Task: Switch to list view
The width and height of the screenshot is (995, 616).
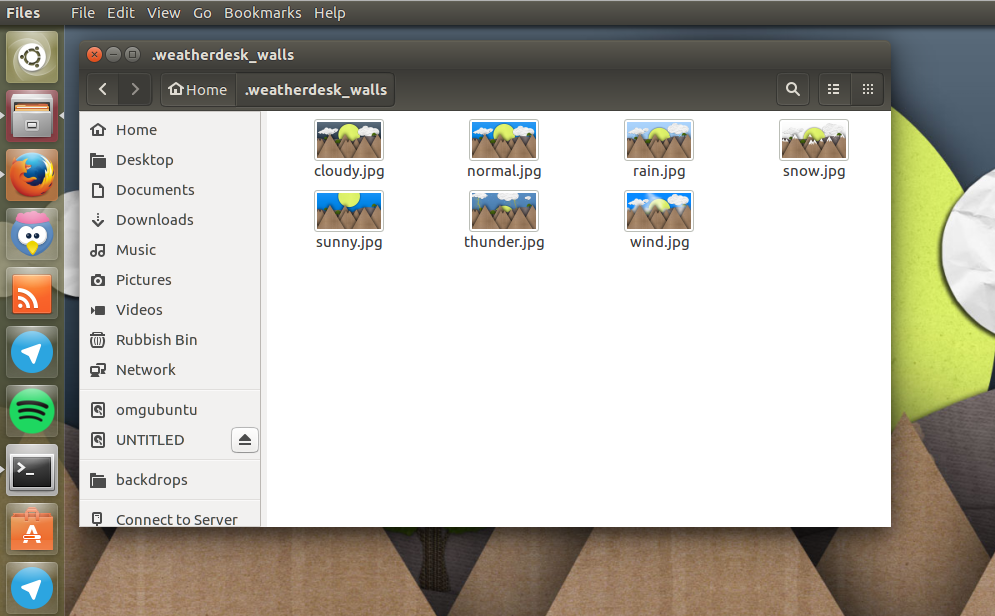Action: coord(833,89)
